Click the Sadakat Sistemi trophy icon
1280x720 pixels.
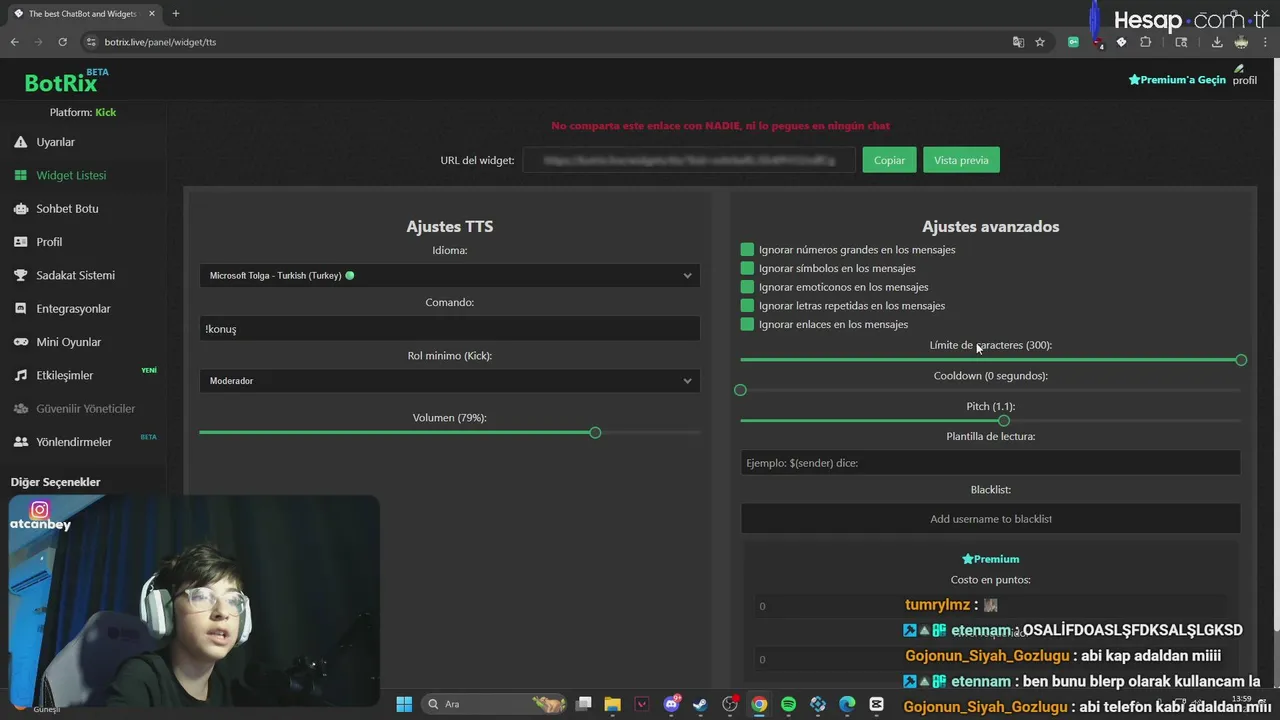point(20,275)
